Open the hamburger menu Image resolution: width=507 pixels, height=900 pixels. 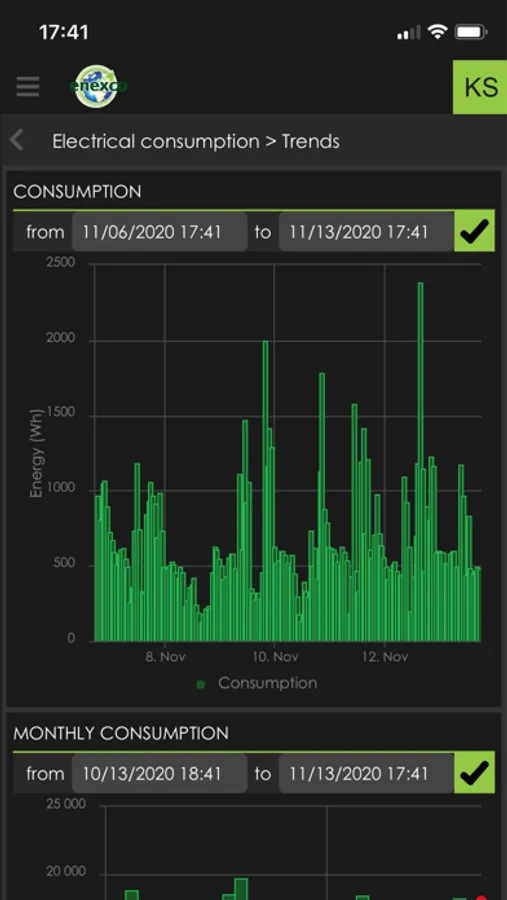tap(28, 87)
